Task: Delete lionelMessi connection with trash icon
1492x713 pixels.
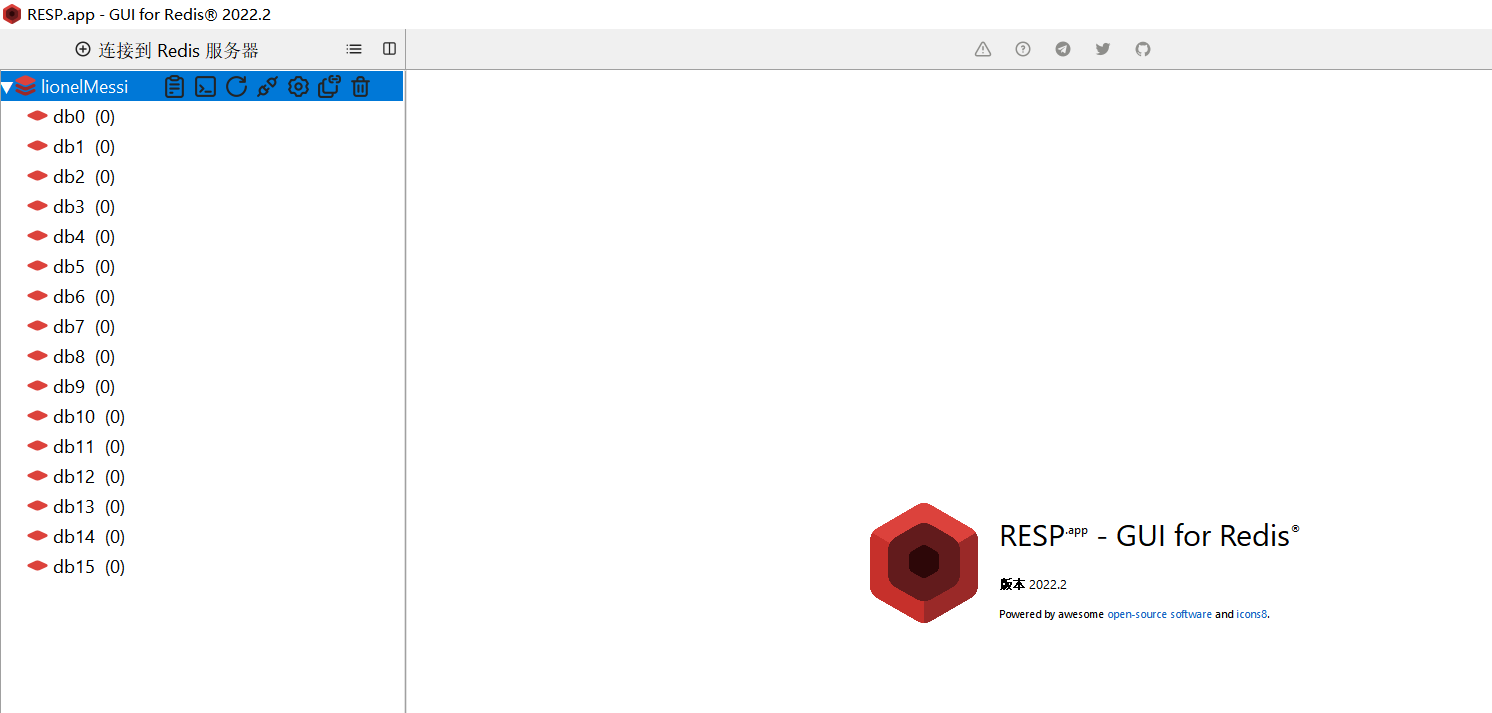Action: pos(360,87)
